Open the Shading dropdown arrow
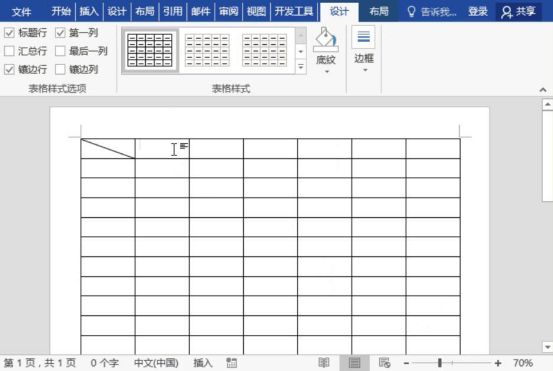Viewport: 553px width, 371px height. coord(327,72)
